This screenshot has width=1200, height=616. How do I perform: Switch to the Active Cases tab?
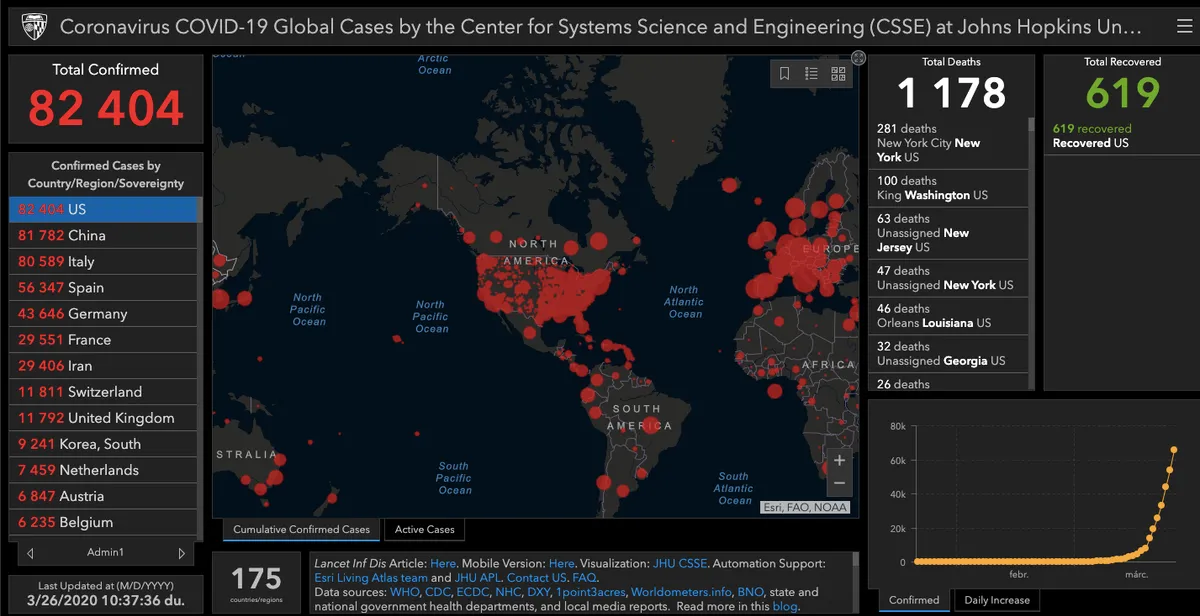pos(424,530)
